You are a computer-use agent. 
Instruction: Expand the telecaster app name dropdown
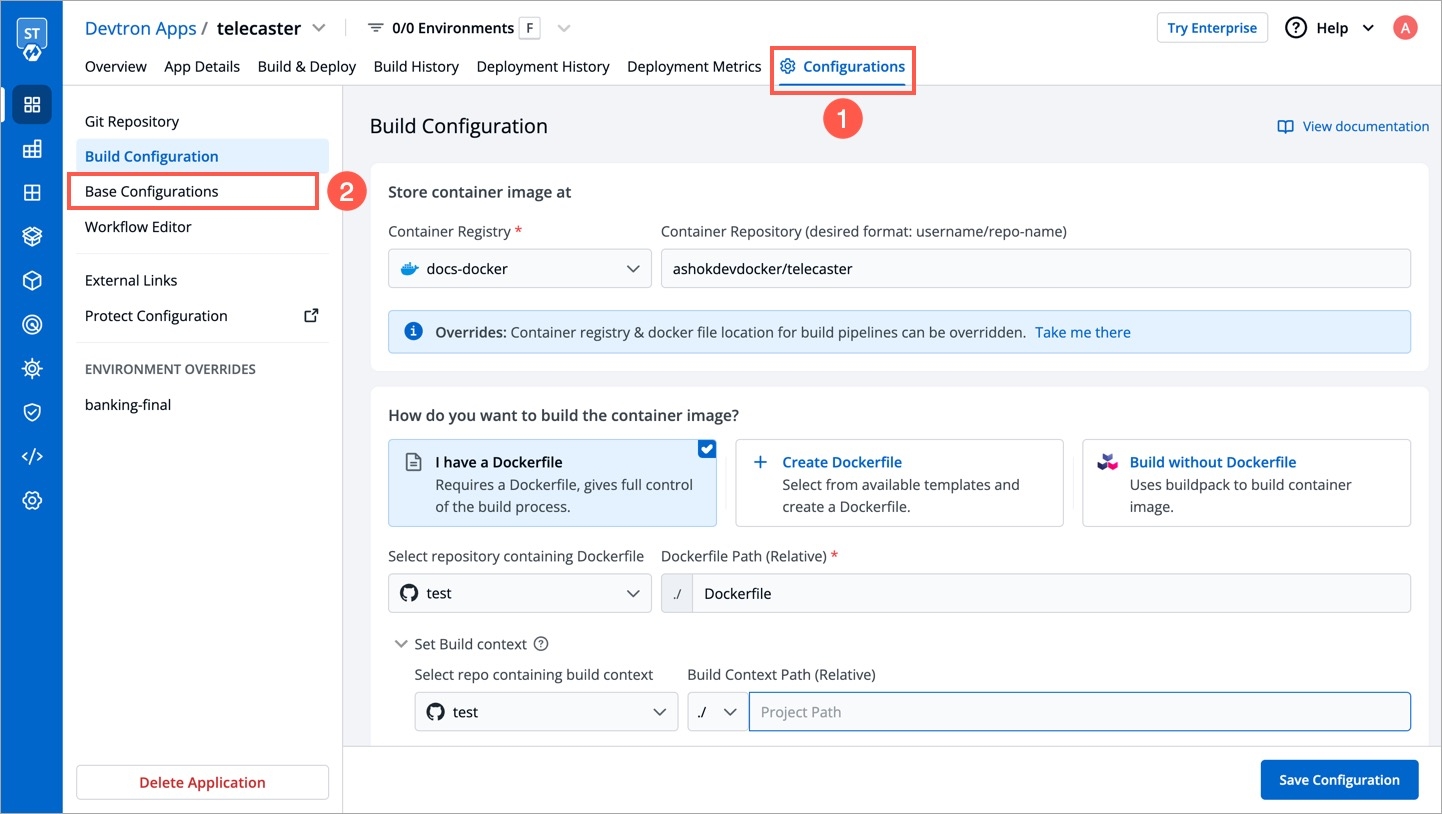tap(319, 28)
